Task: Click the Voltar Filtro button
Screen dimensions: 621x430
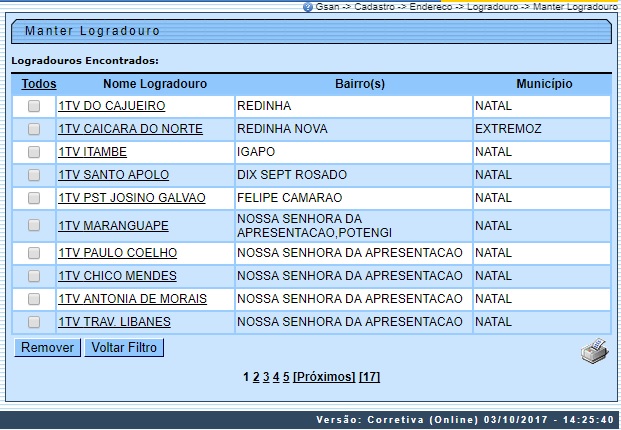Action: (x=124, y=347)
